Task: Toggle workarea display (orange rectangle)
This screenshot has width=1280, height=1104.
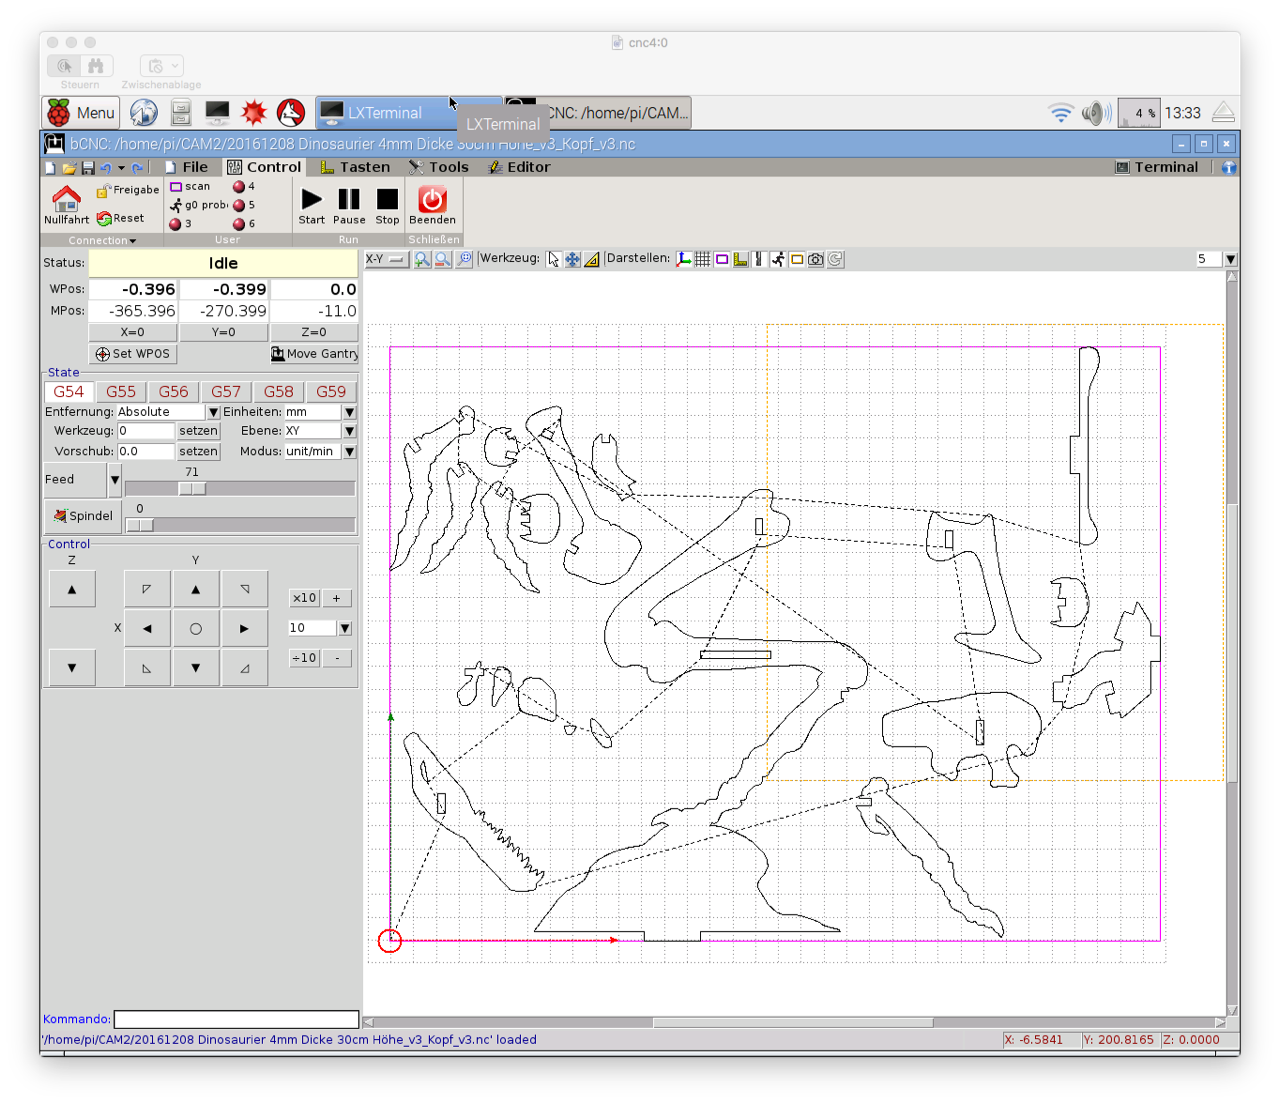Action: pyautogui.click(x=797, y=259)
